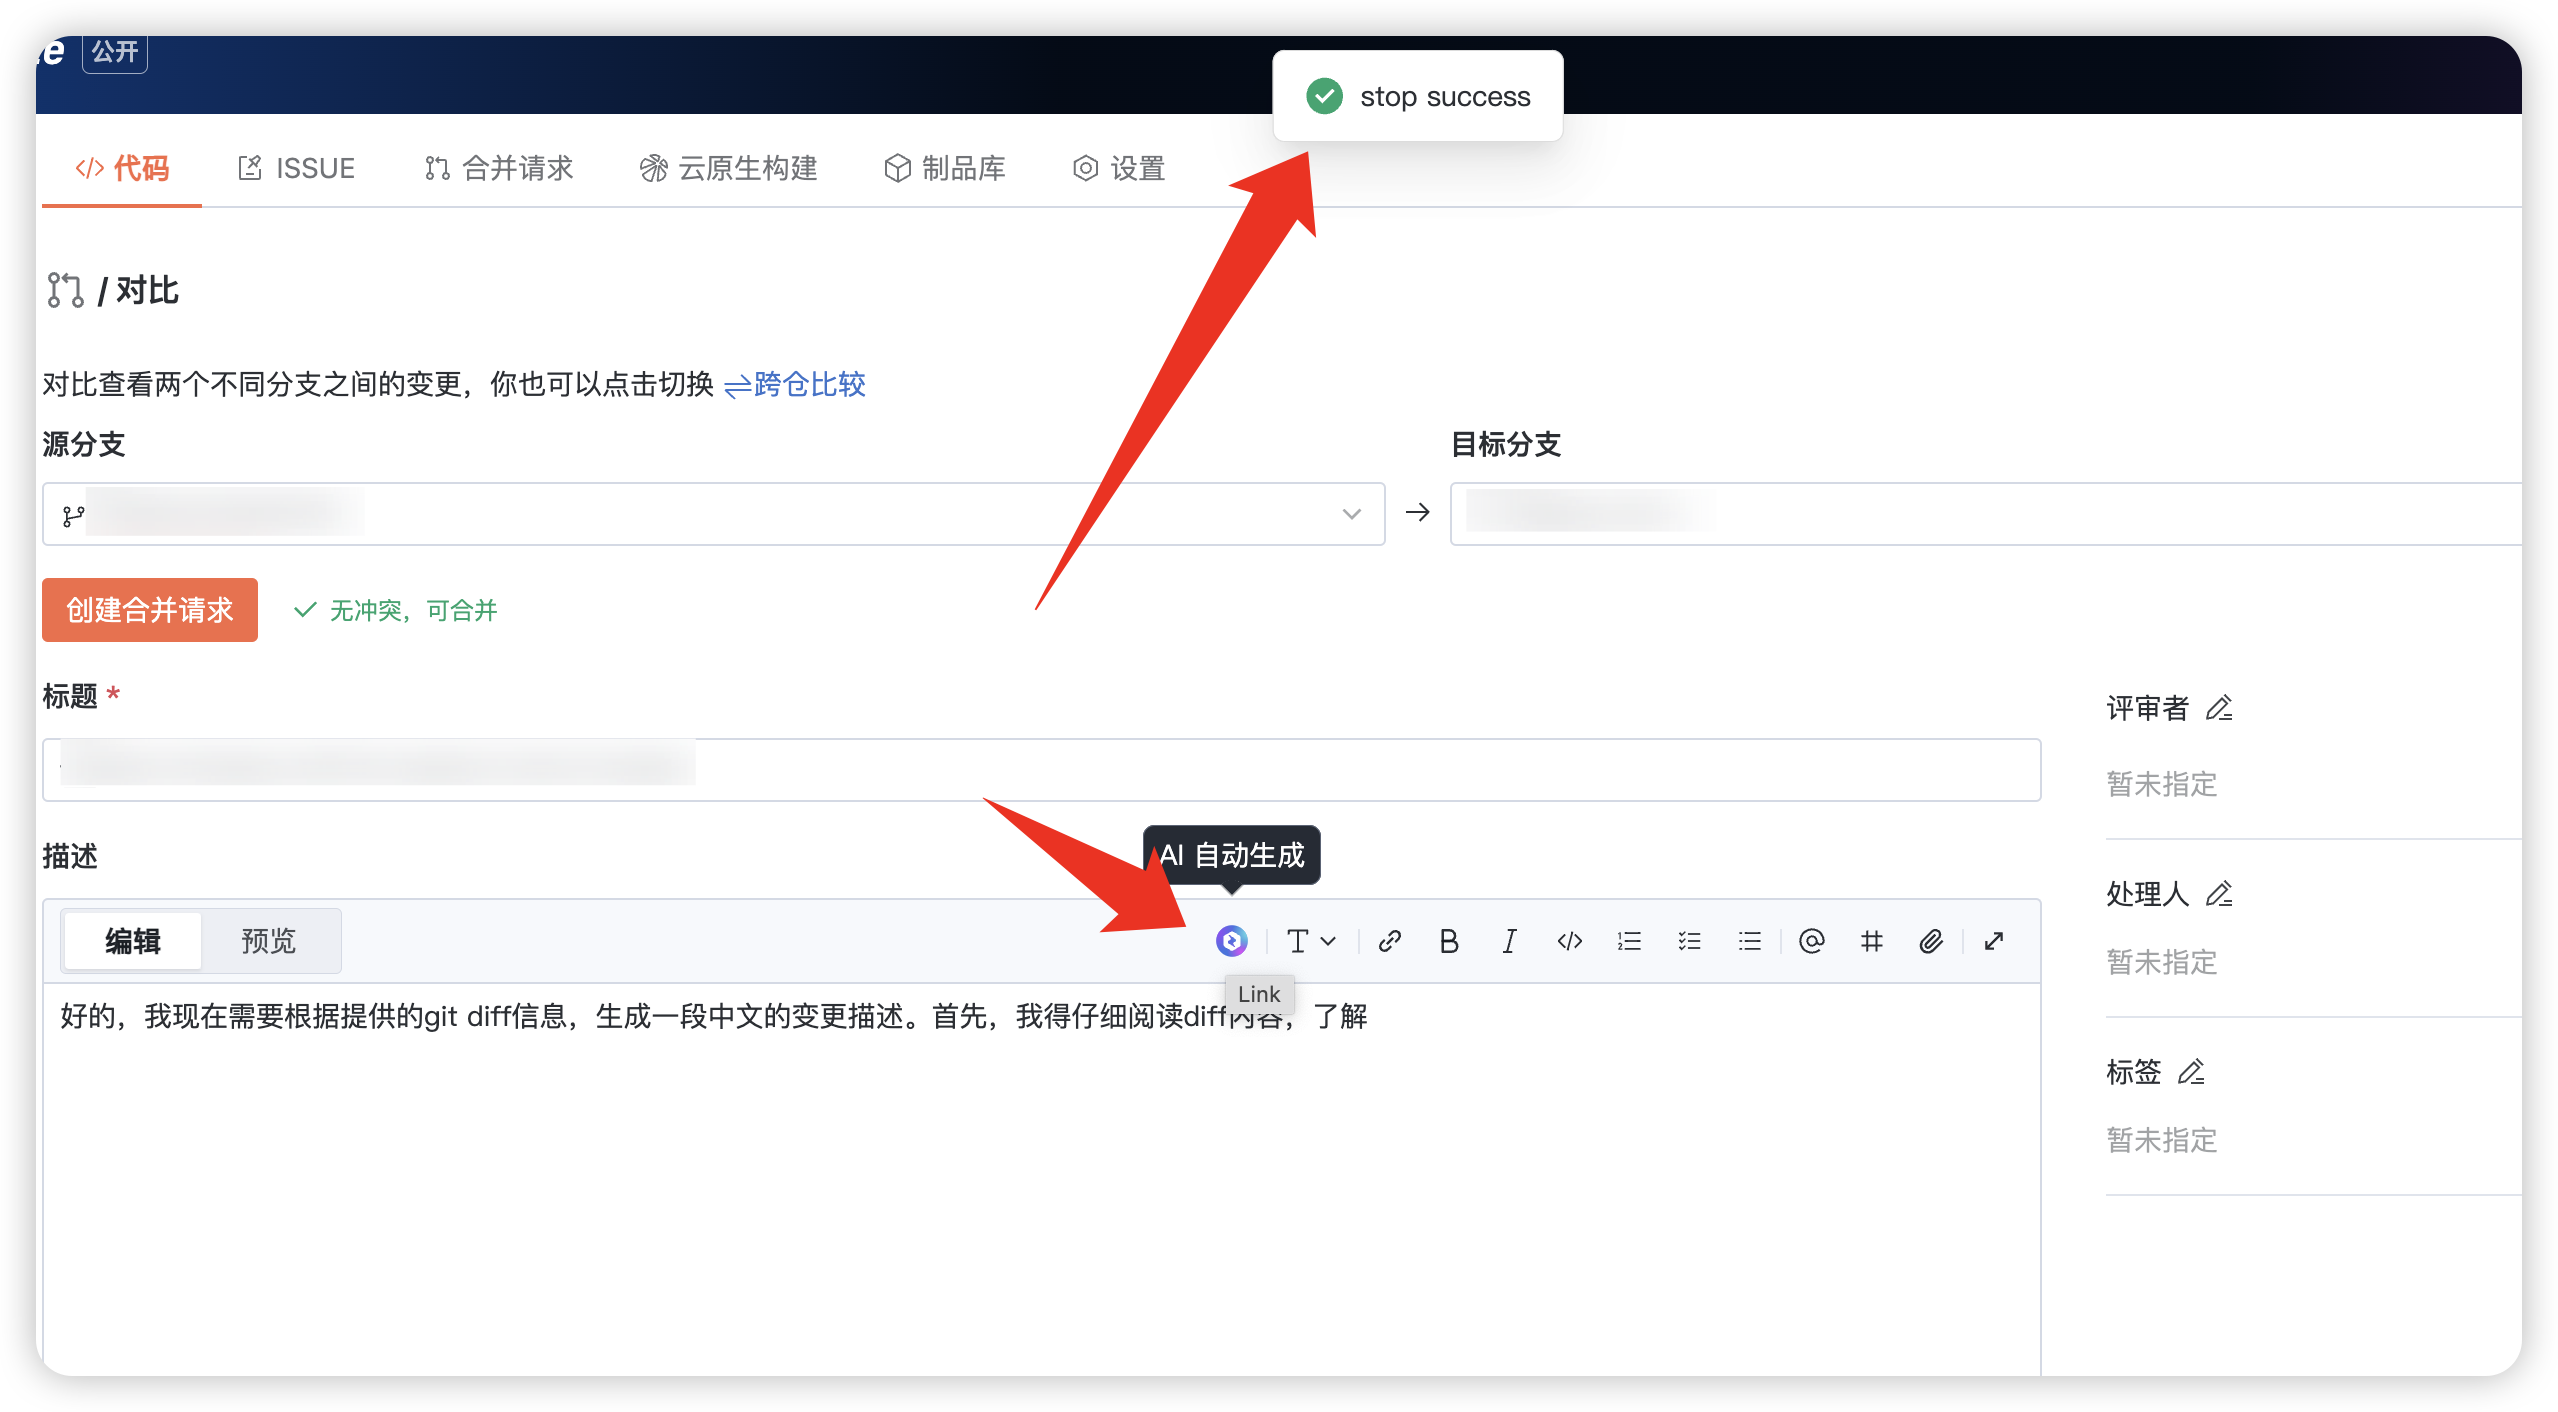This screenshot has height=1412, width=2558.
Task: Expand the source branch dropdown
Action: [1351, 514]
